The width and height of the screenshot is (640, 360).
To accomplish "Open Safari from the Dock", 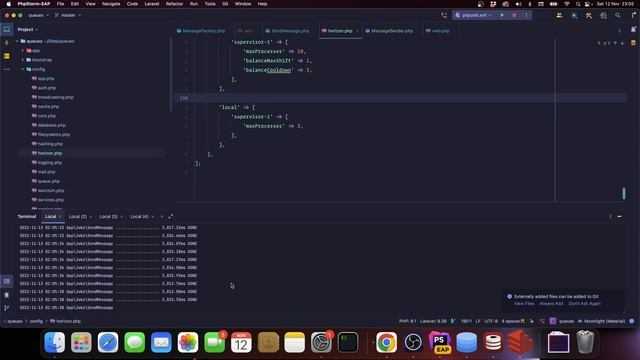I will click(x=108, y=342).
